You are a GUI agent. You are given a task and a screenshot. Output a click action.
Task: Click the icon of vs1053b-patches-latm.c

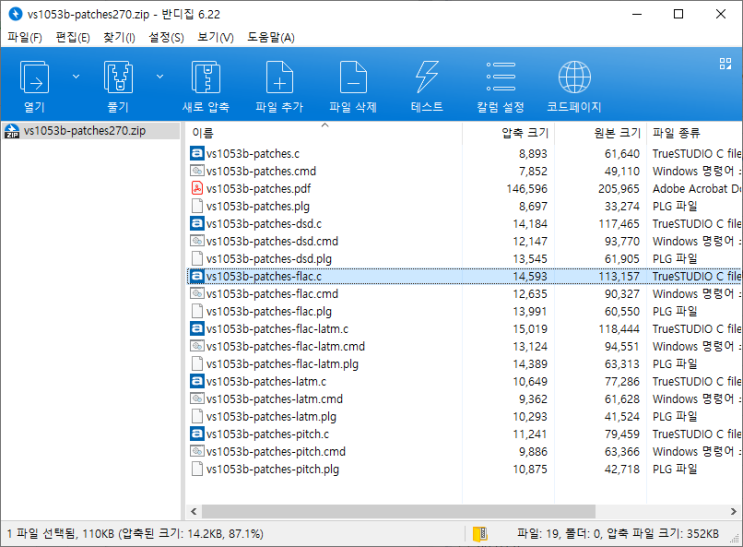tap(197, 381)
